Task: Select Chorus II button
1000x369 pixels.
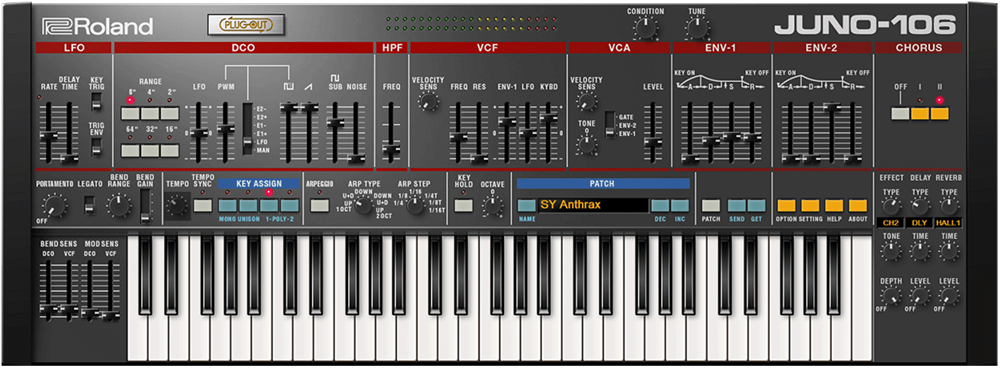Action: click(939, 114)
